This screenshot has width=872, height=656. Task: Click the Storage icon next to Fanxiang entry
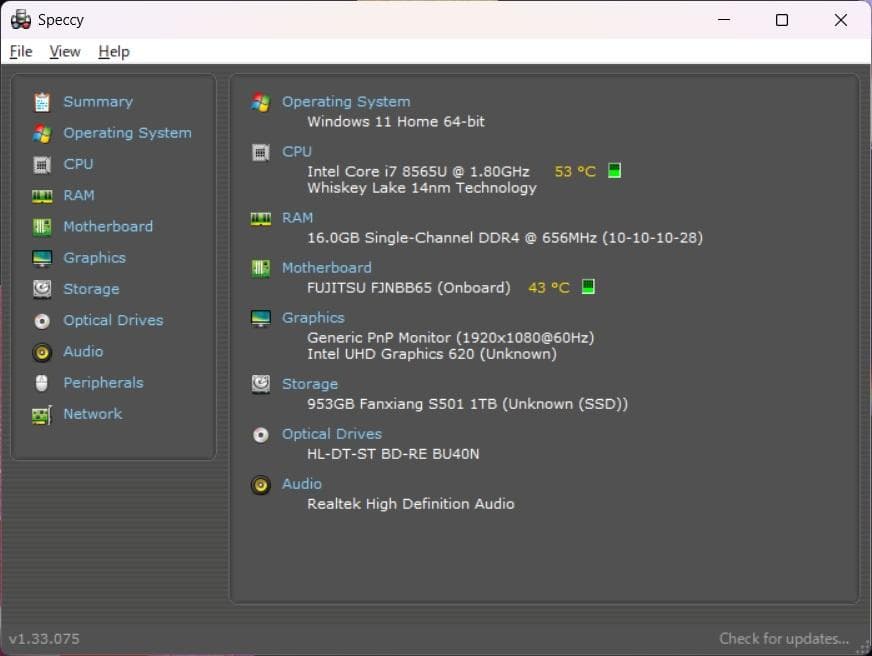(259, 384)
